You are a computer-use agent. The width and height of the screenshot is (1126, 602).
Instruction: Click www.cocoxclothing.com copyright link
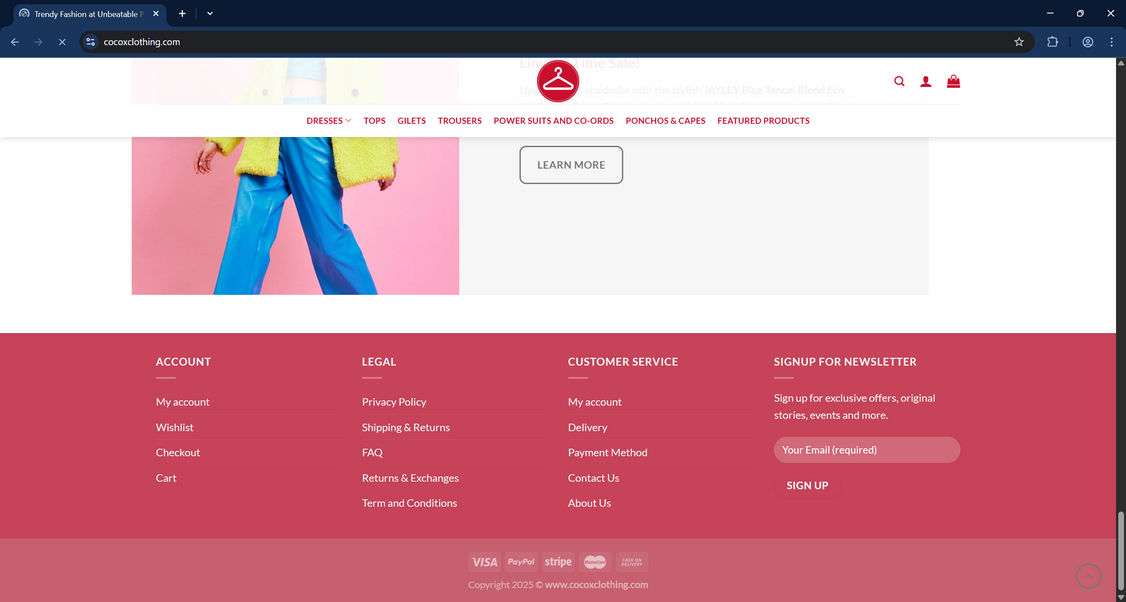(597, 585)
